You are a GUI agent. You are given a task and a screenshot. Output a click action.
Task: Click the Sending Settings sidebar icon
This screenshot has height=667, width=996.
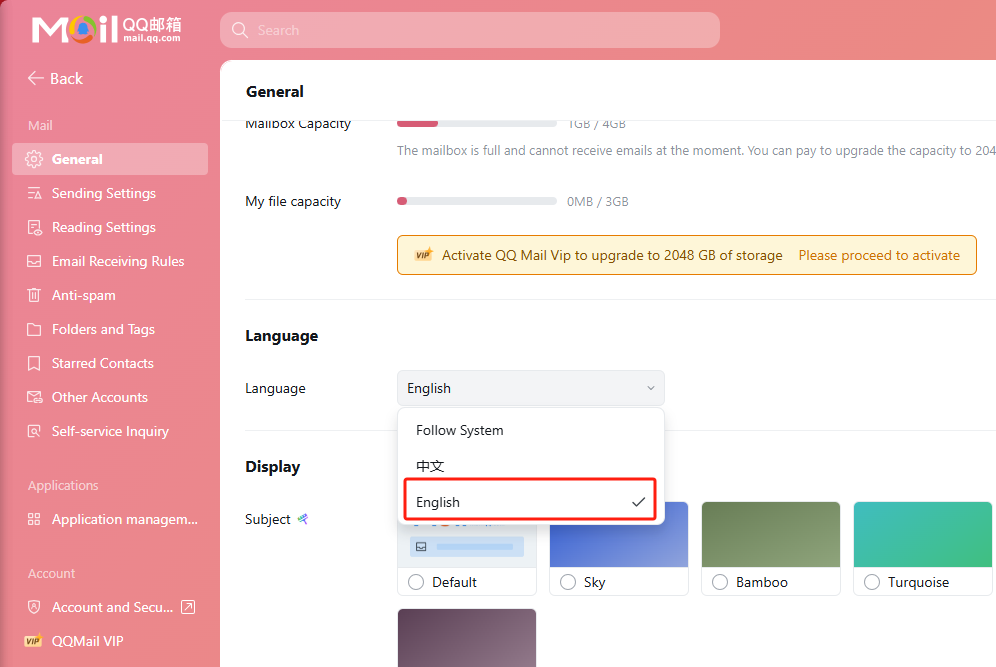tap(34, 193)
